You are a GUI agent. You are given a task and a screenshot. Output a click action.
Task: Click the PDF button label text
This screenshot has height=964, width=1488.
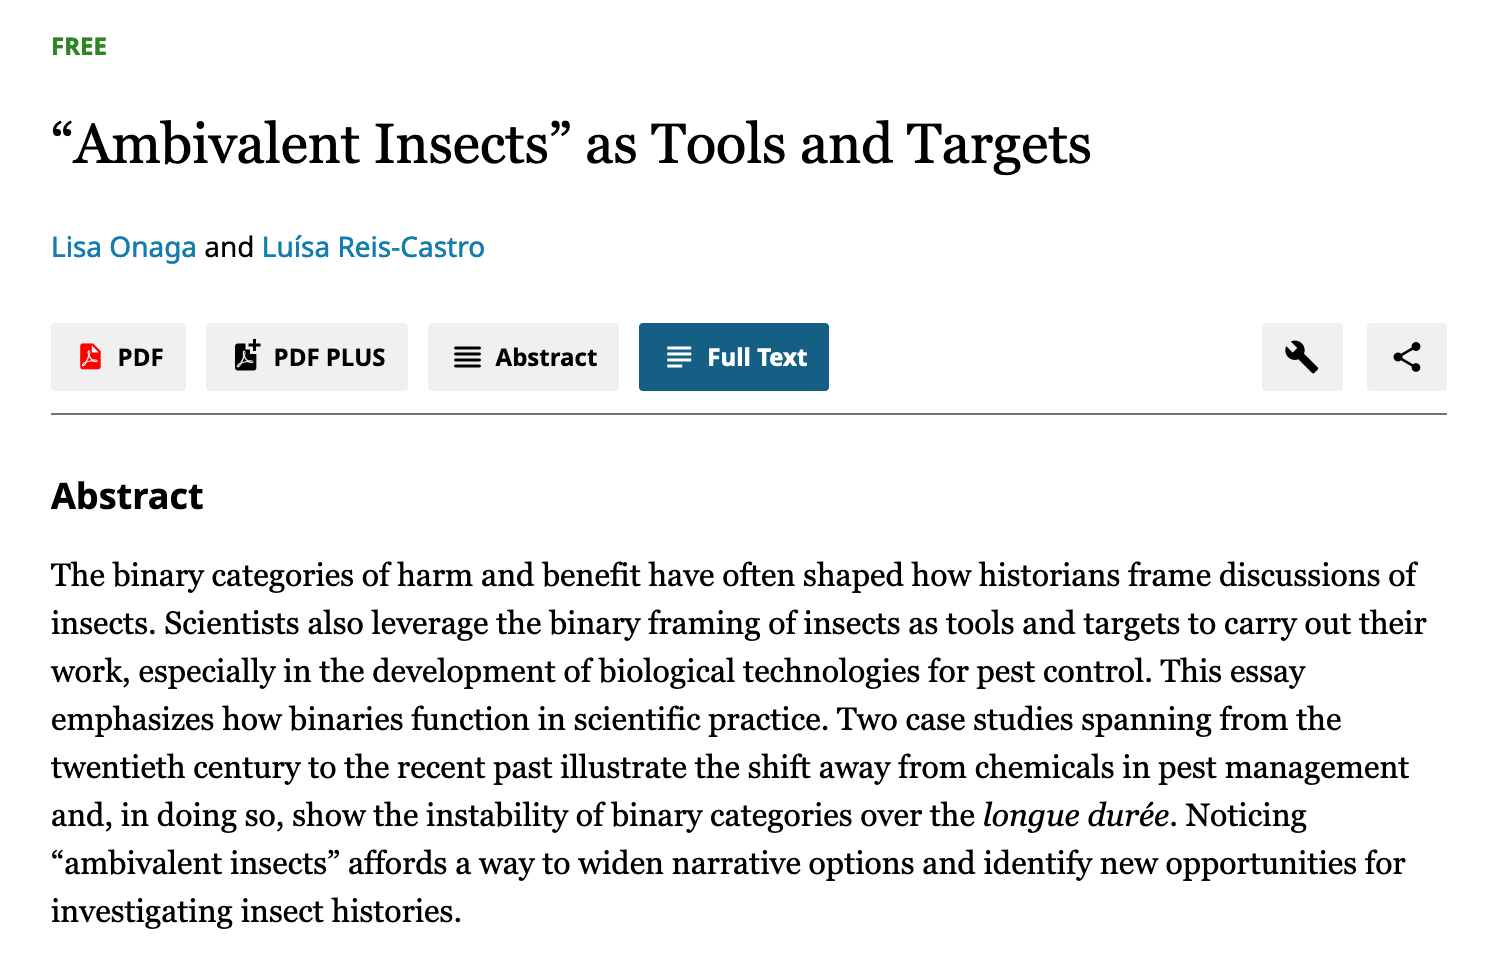pyautogui.click(x=140, y=358)
